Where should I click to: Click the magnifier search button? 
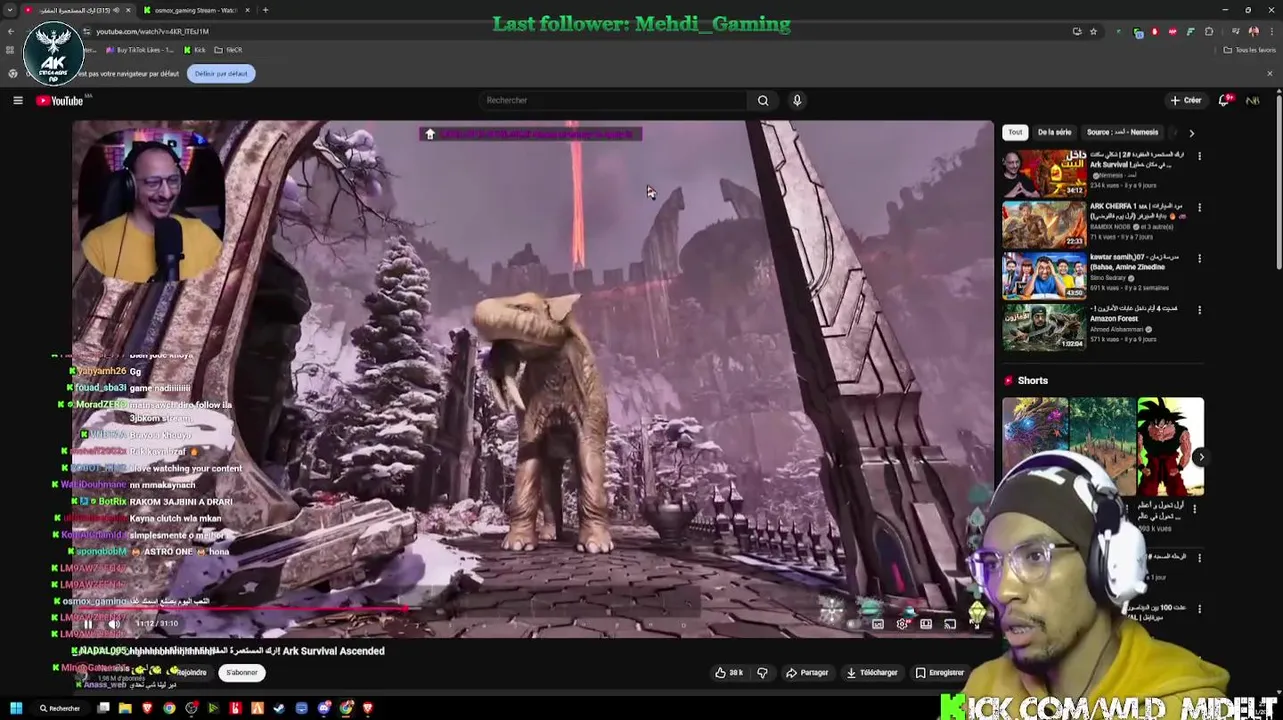point(763,100)
